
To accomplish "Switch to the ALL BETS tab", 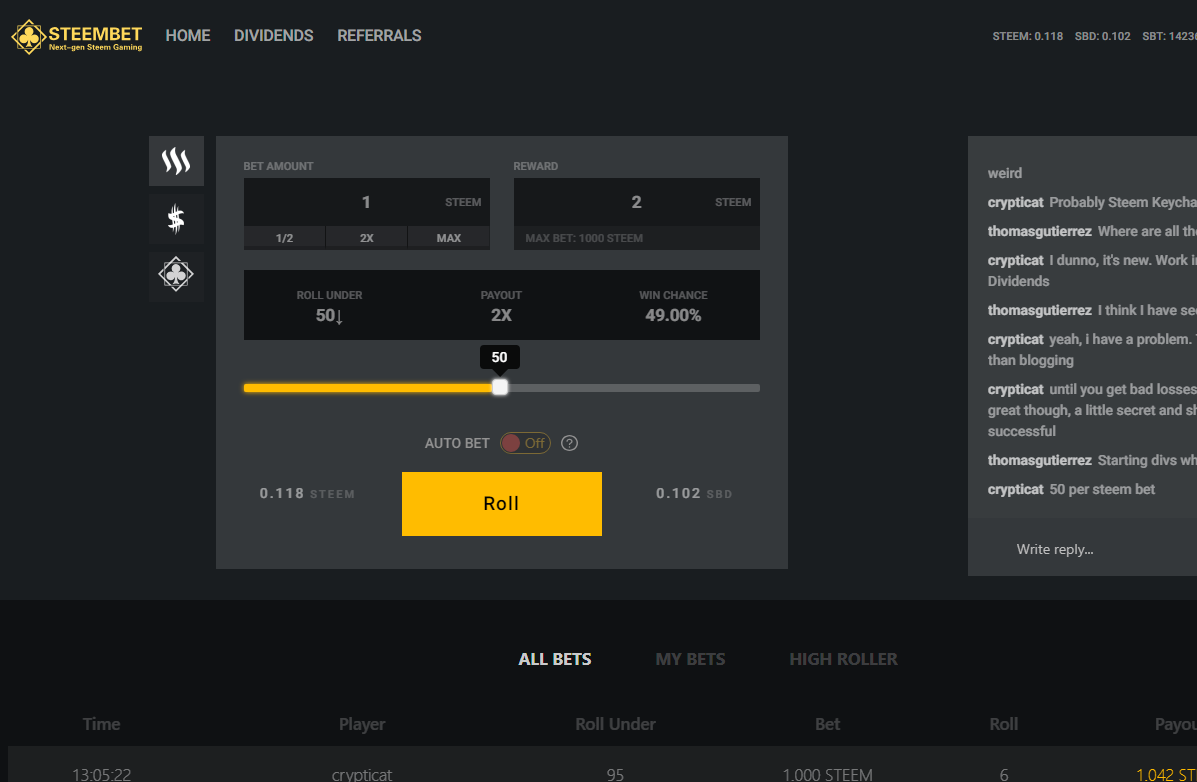I will [x=555, y=659].
